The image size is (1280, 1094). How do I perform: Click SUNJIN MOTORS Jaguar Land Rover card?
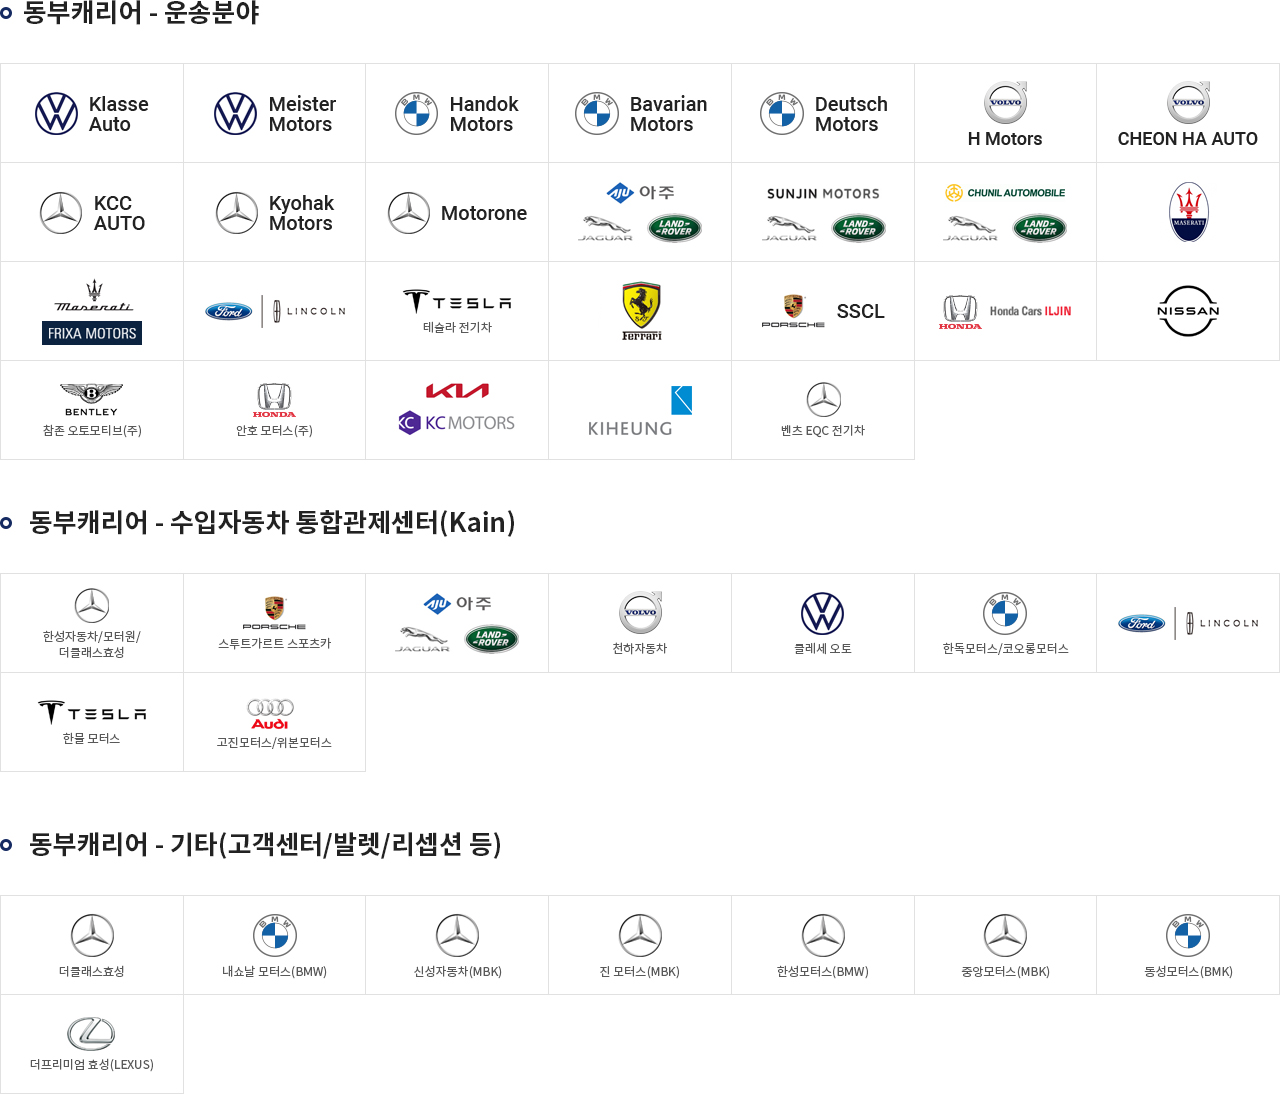pos(823,213)
